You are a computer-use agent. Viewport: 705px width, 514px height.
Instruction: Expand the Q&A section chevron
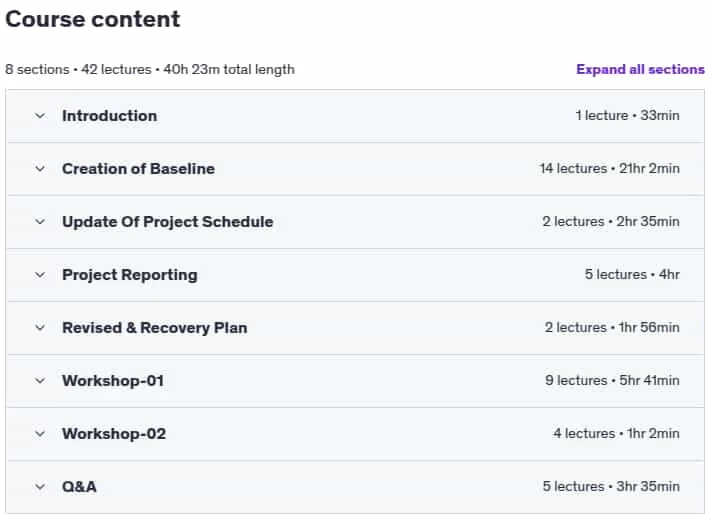pyautogui.click(x=40, y=487)
